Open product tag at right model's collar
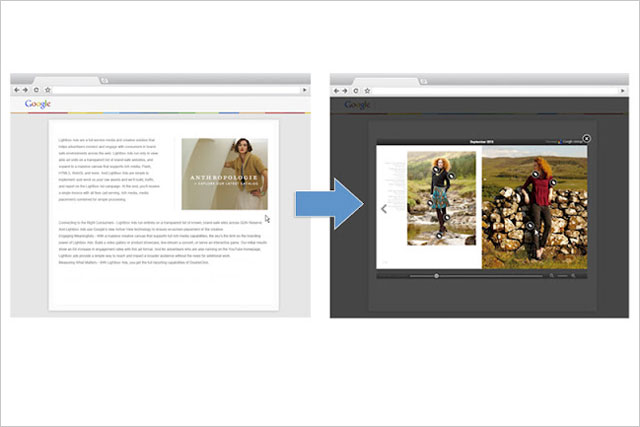The image size is (640, 427). [535, 174]
